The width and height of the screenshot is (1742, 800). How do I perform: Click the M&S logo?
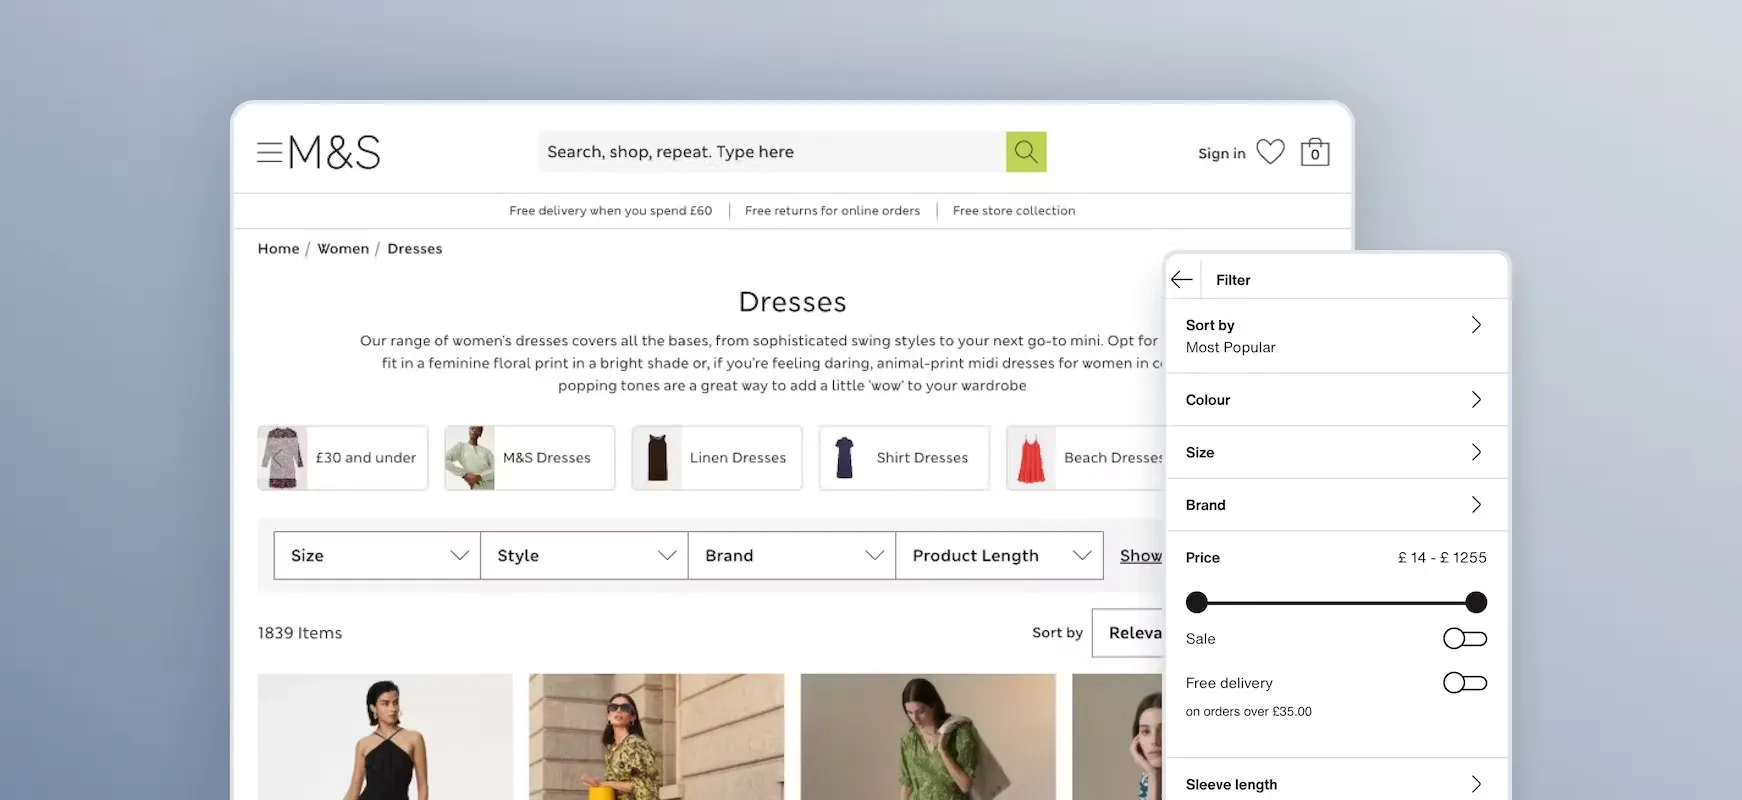[334, 153]
